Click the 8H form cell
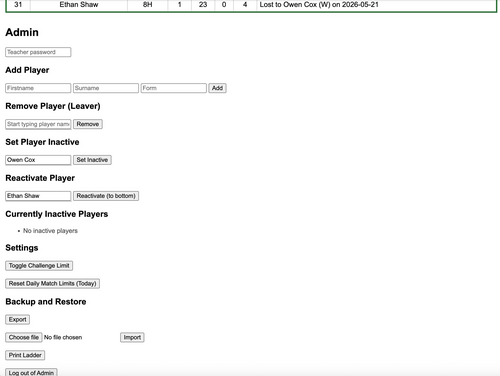Image resolution: width=500 pixels, height=376 pixels. tap(148, 5)
